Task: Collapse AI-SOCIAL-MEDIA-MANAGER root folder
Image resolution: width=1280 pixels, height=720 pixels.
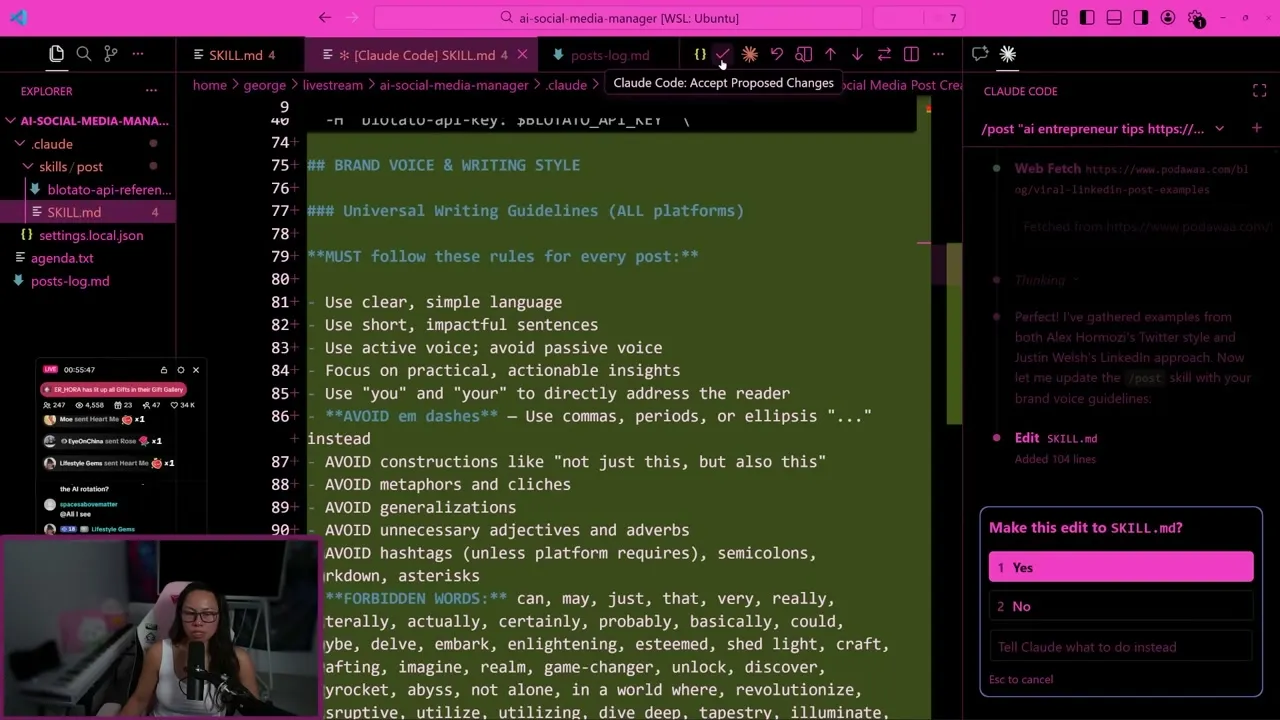Action: pos(10,121)
